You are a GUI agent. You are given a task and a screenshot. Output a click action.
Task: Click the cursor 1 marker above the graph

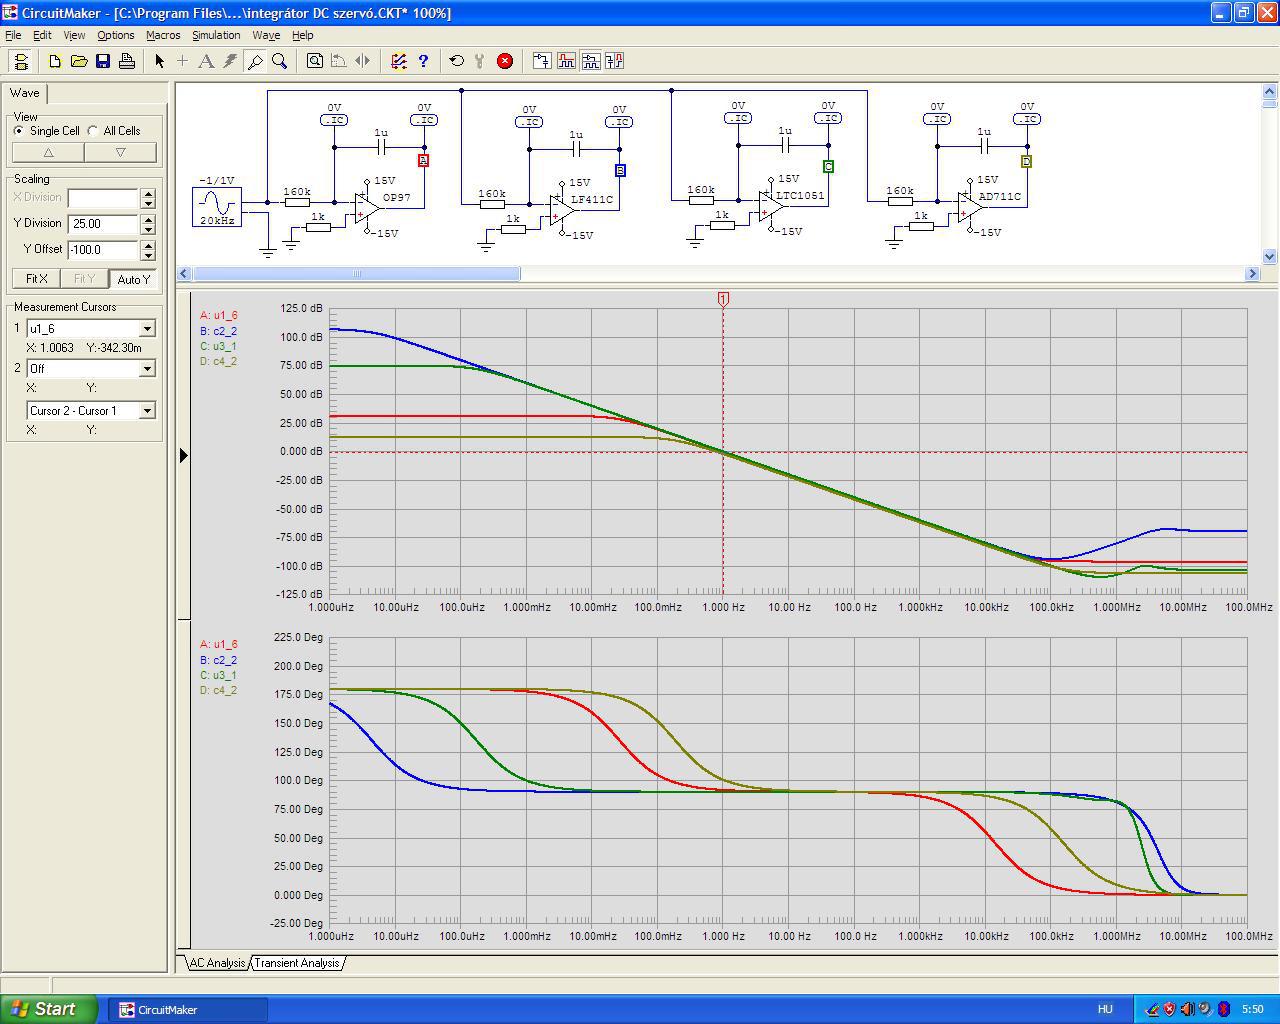(723, 299)
